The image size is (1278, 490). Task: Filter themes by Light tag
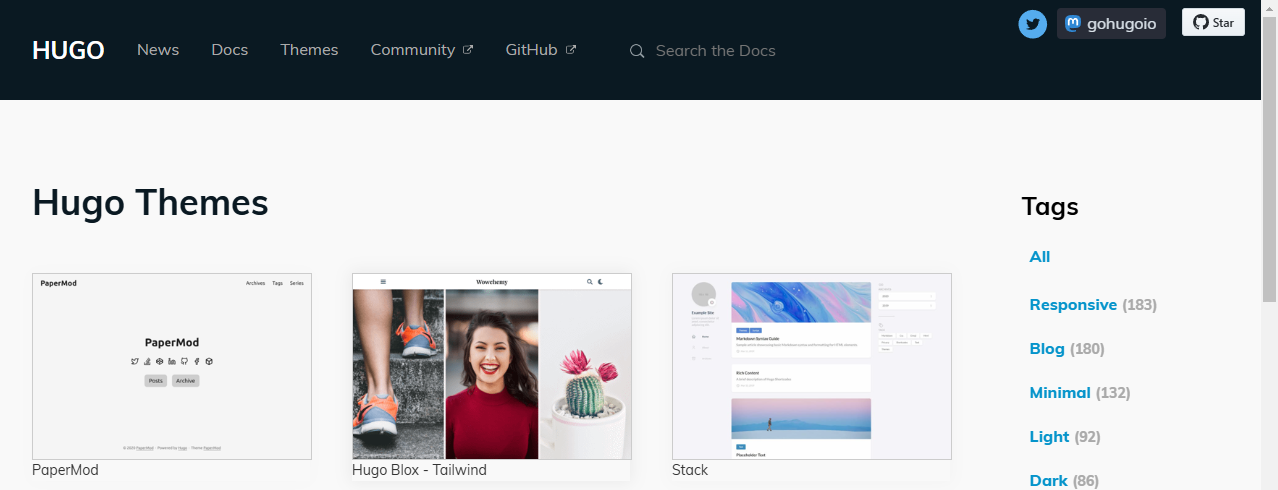coord(1049,437)
